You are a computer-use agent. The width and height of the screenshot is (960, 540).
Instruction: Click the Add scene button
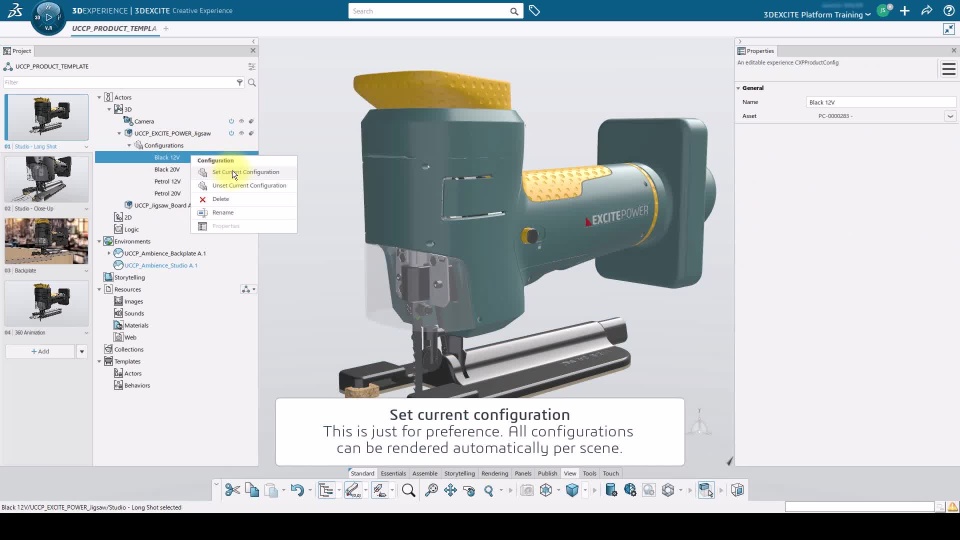[x=40, y=351]
